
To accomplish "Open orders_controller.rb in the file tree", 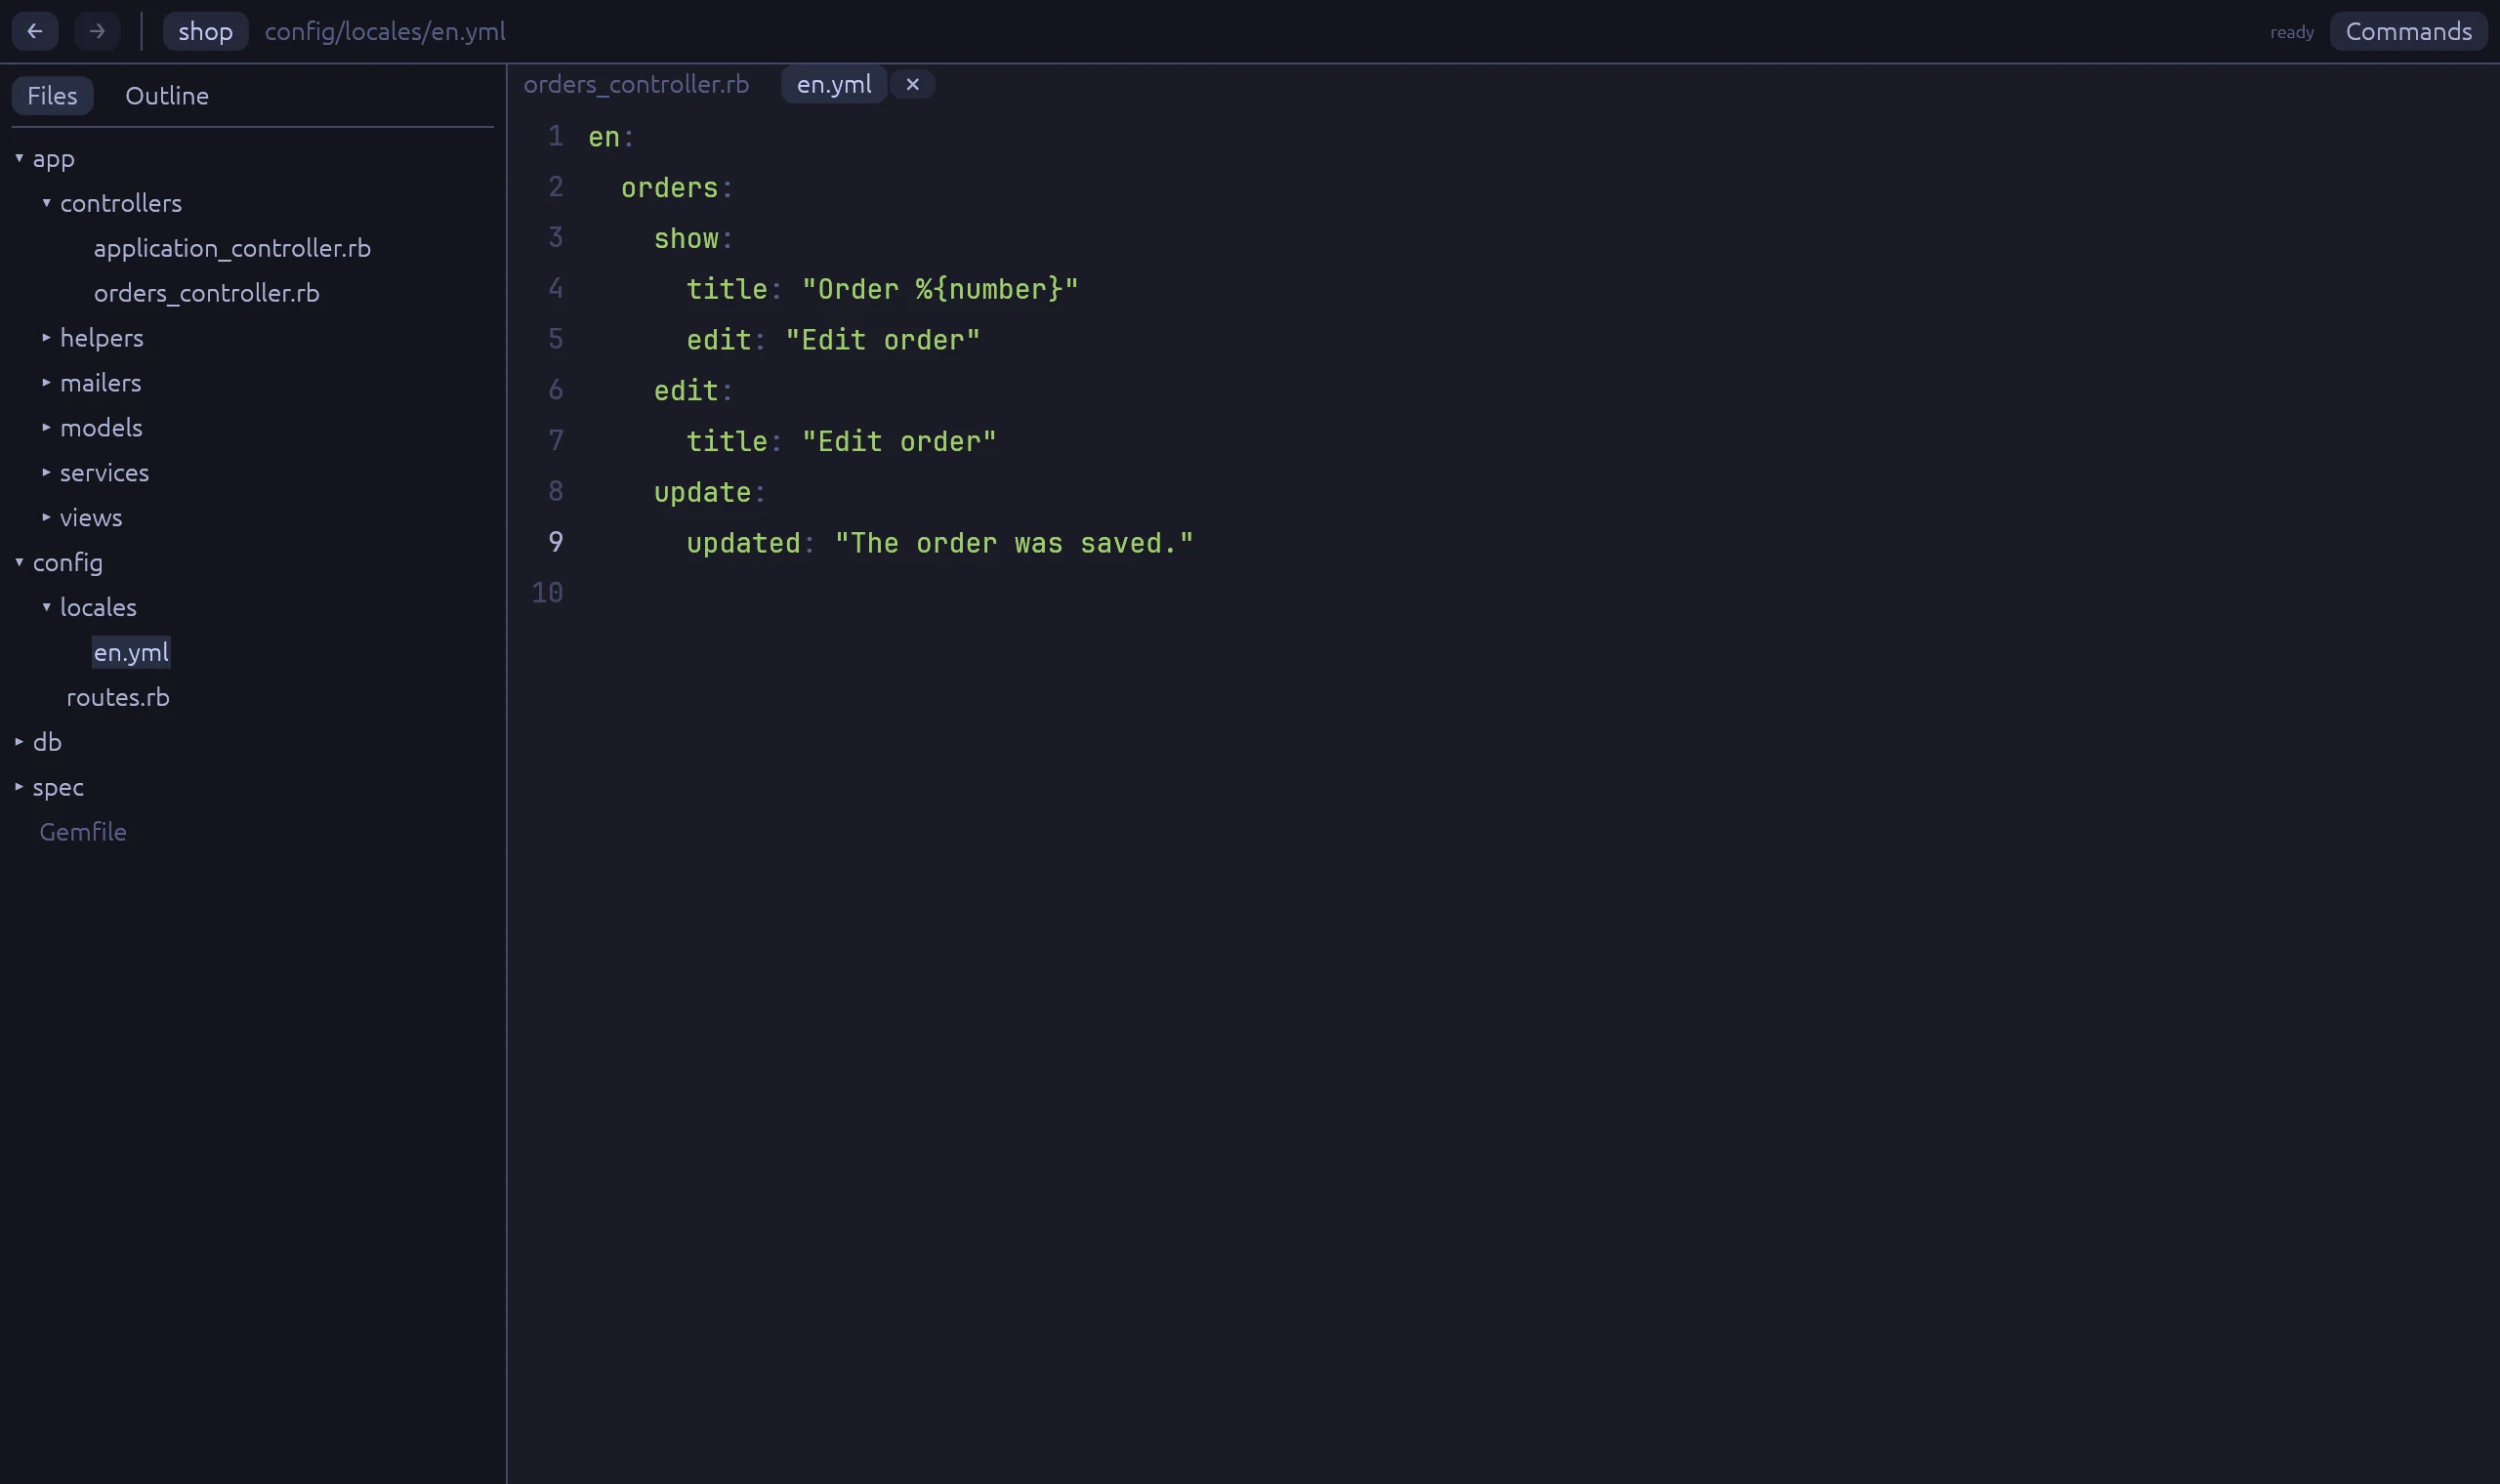I will 207,293.
